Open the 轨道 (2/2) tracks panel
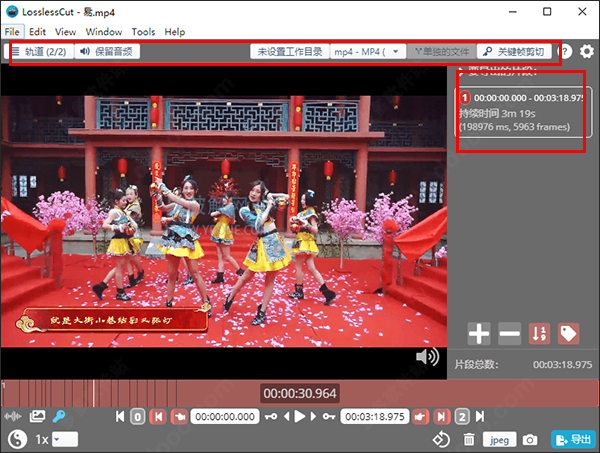The width and height of the screenshot is (600, 453). click(x=38, y=51)
